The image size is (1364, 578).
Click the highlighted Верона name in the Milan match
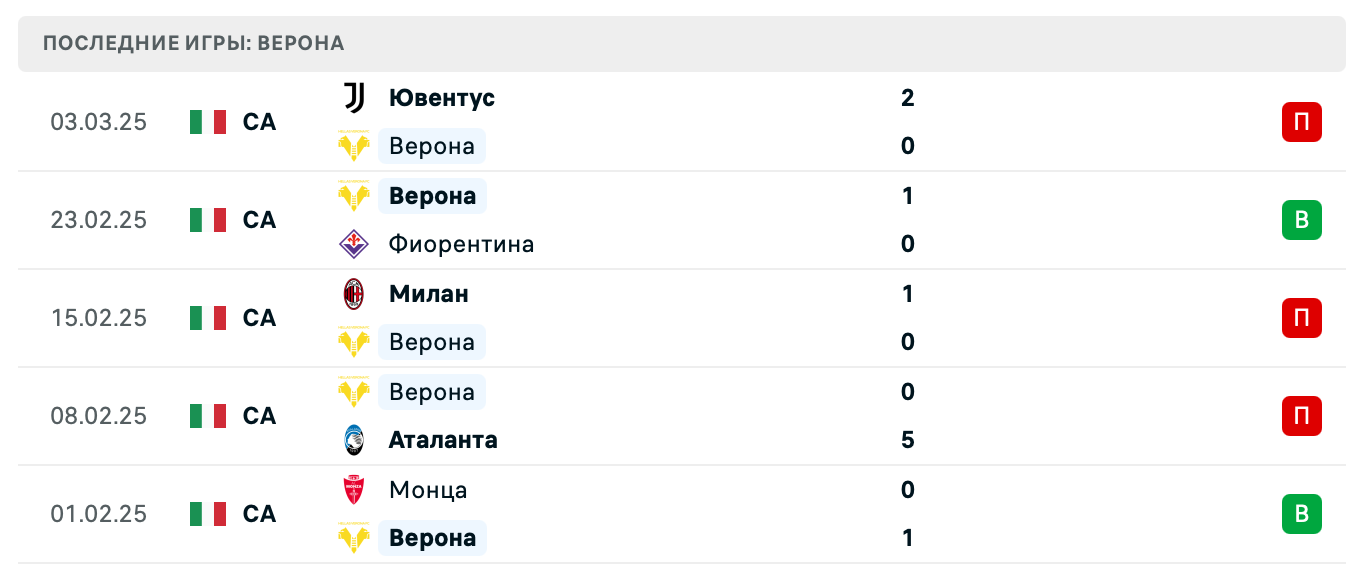tap(431, 342)
